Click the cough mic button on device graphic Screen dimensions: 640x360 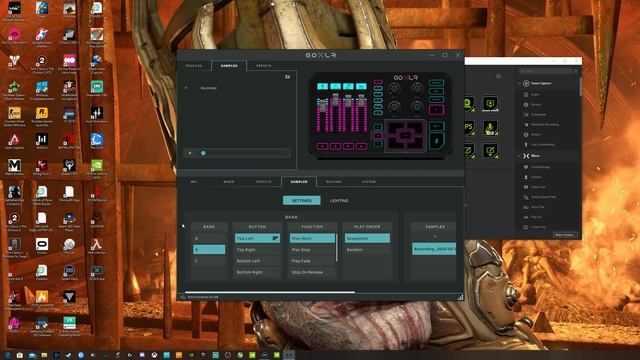coord(436,141)
